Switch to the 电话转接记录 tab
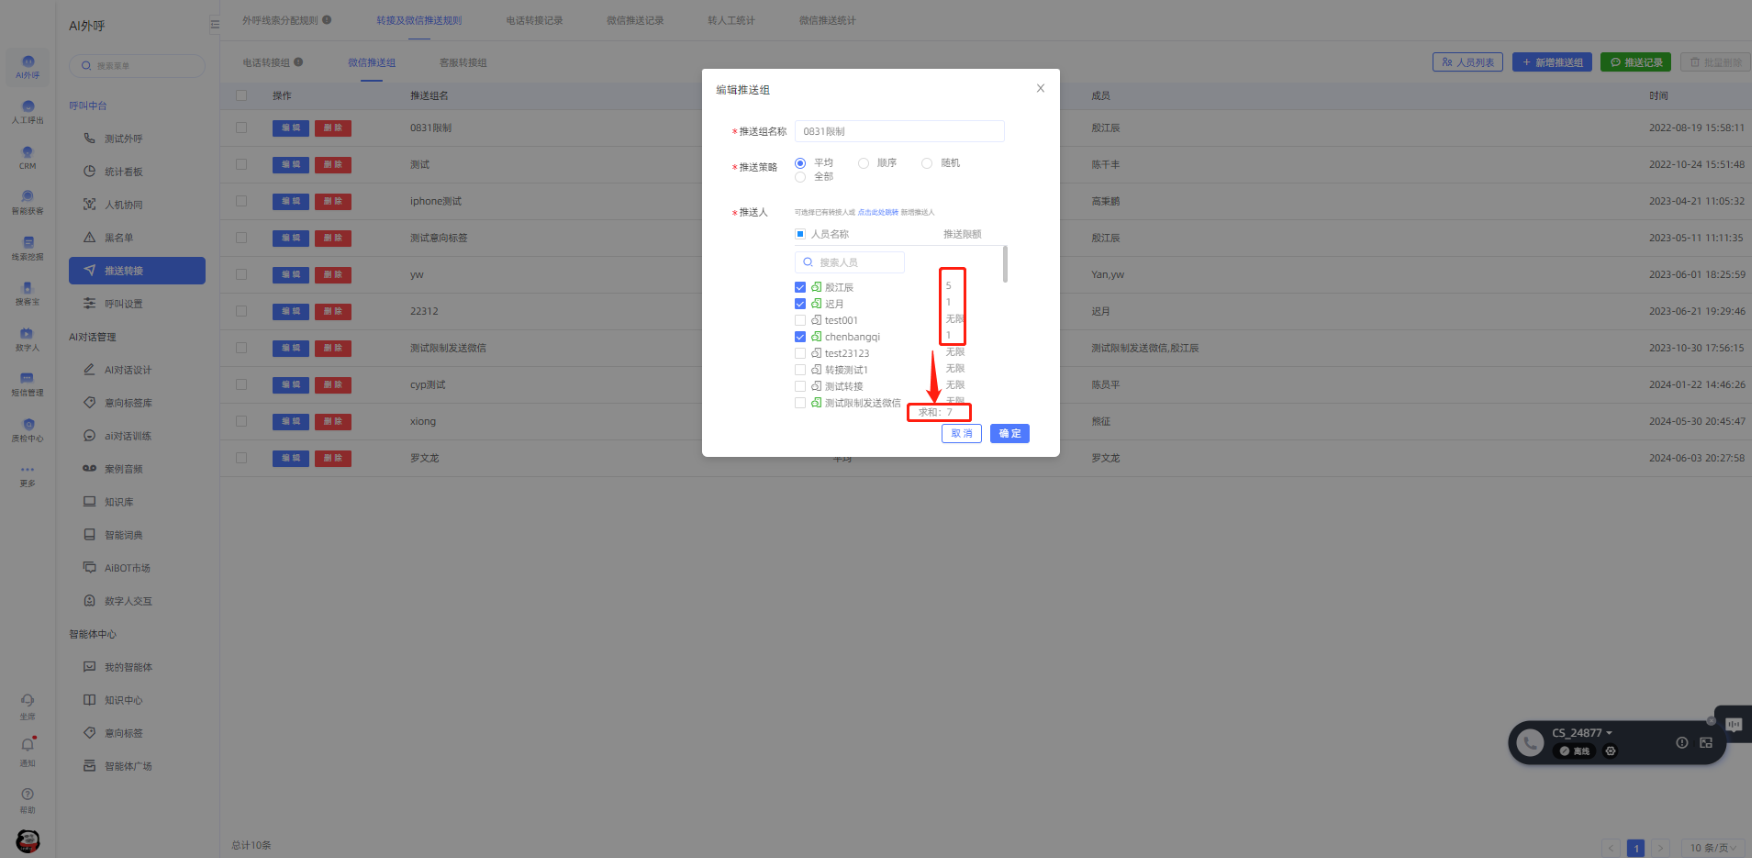Viewport: 1752px width, 858px height. click(534, 21)
